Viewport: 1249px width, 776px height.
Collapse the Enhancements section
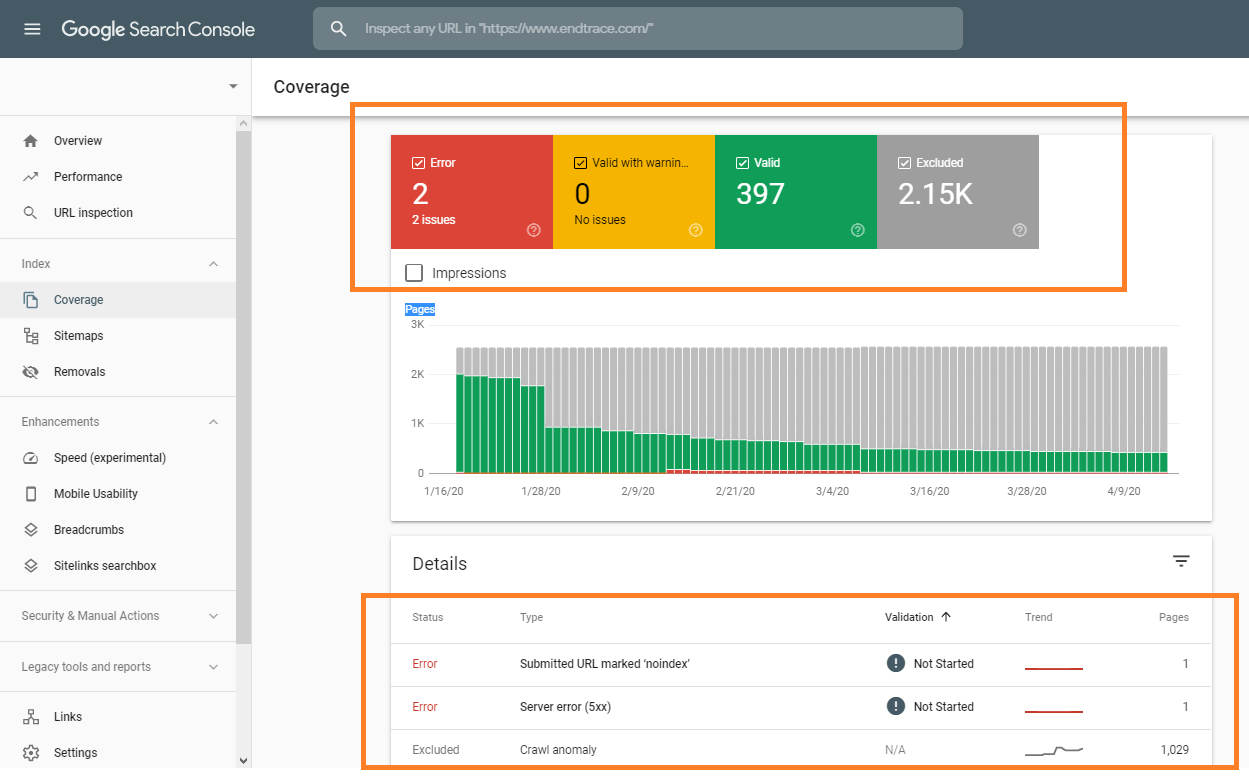[213, 422]
